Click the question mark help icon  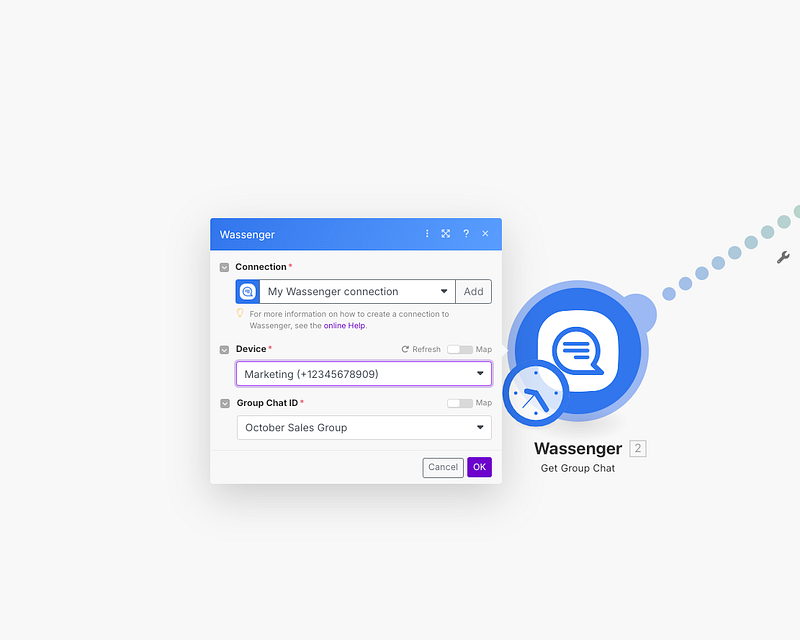[466, 234]
